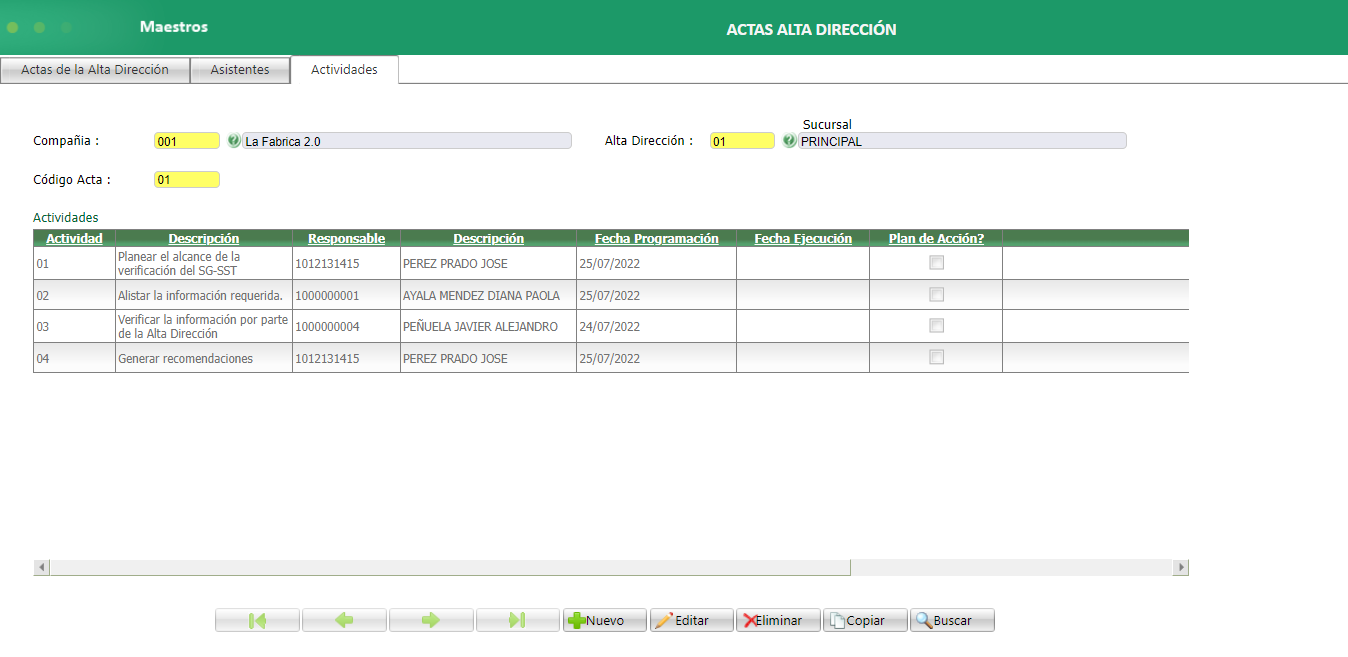The width and height of the screenshot is (1348, 657).
Task: Sort by Plan de Acción? header
Action: point(936,238)
